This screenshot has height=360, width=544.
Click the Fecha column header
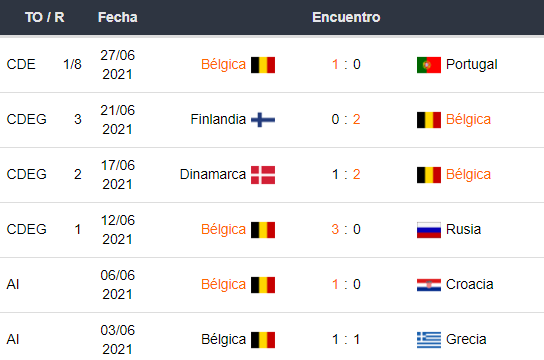[x=118, y=17]
